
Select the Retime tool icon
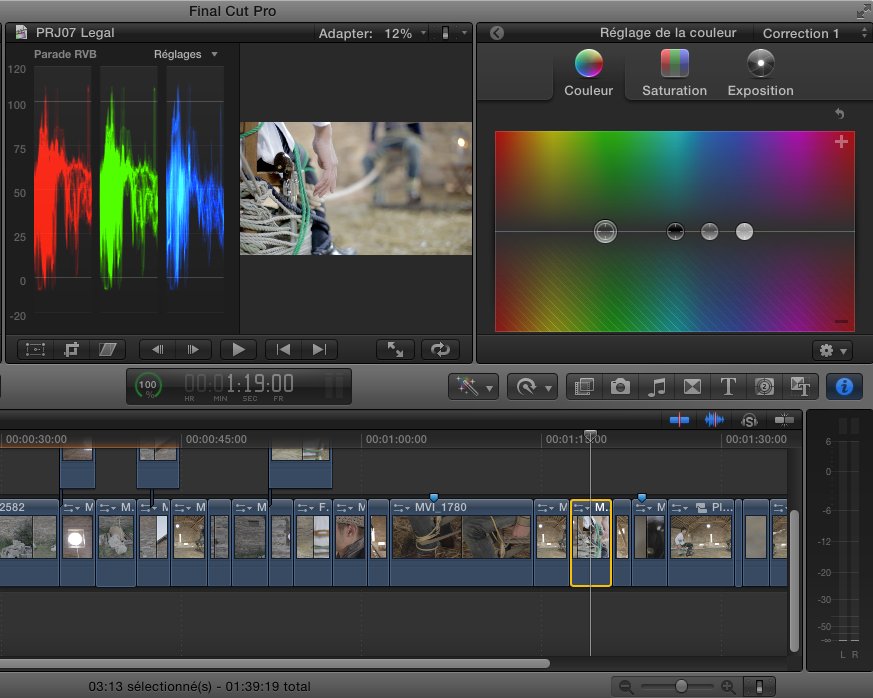click(525, 386)
